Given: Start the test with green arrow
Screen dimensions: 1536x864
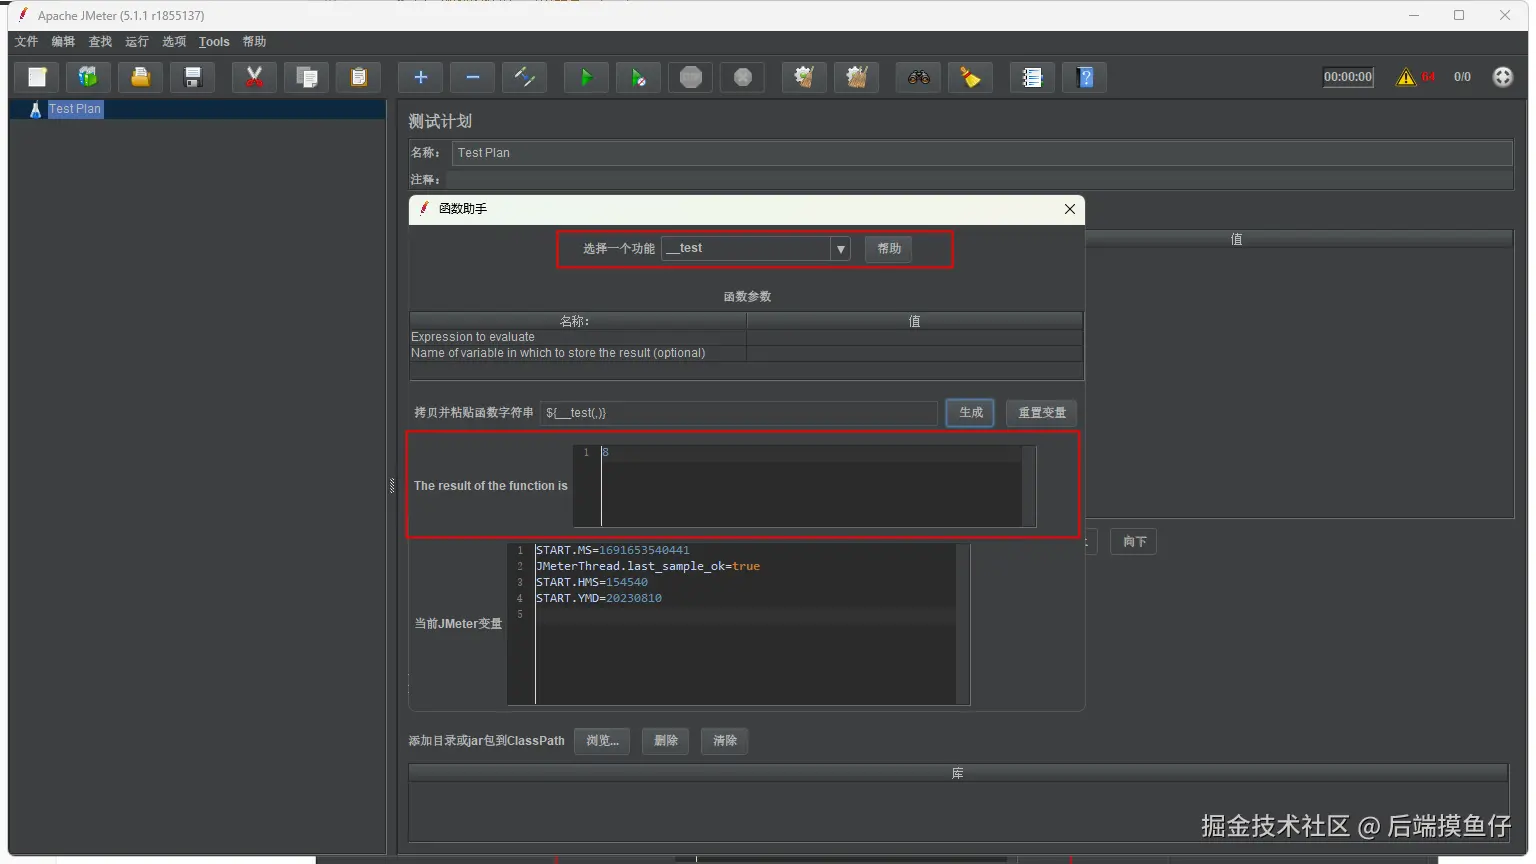Looking at the screenshot, I should coord(587,77).
